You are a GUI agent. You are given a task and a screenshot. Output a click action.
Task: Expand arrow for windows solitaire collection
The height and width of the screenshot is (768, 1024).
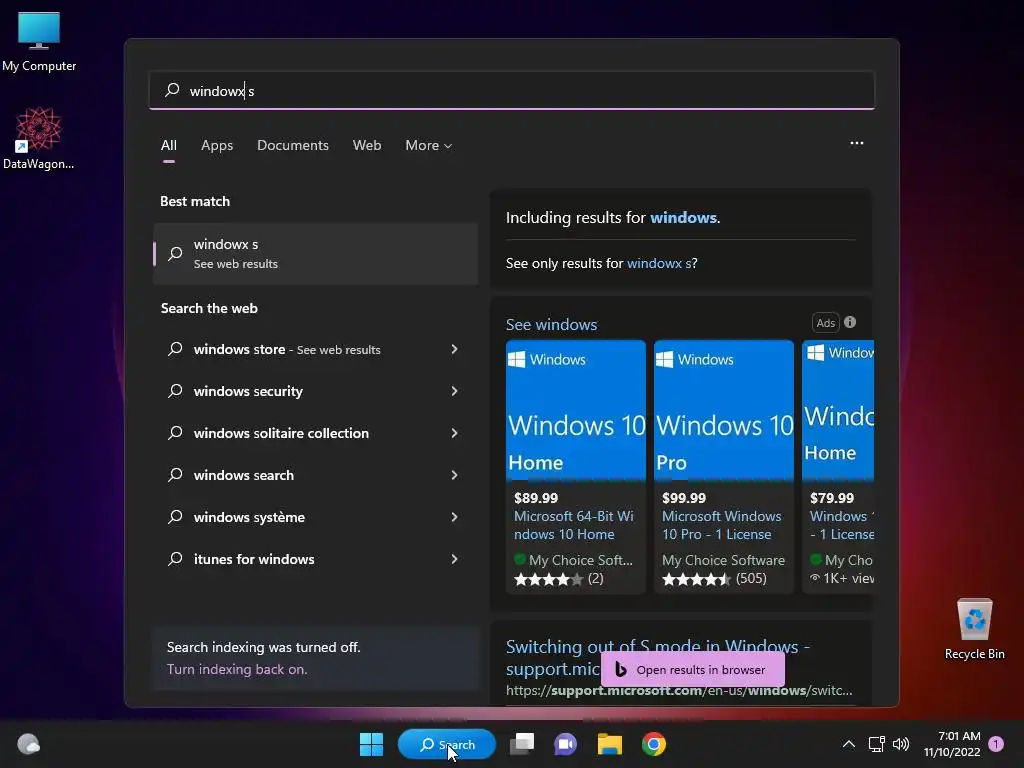pyautogui.click(x=454, y=433)
